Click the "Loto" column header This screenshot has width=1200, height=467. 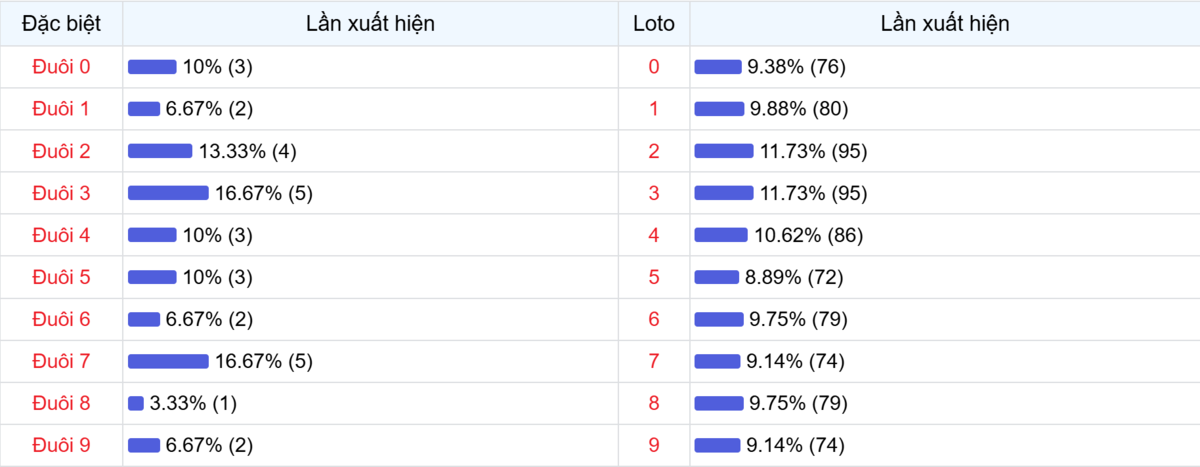pos(654,24)
